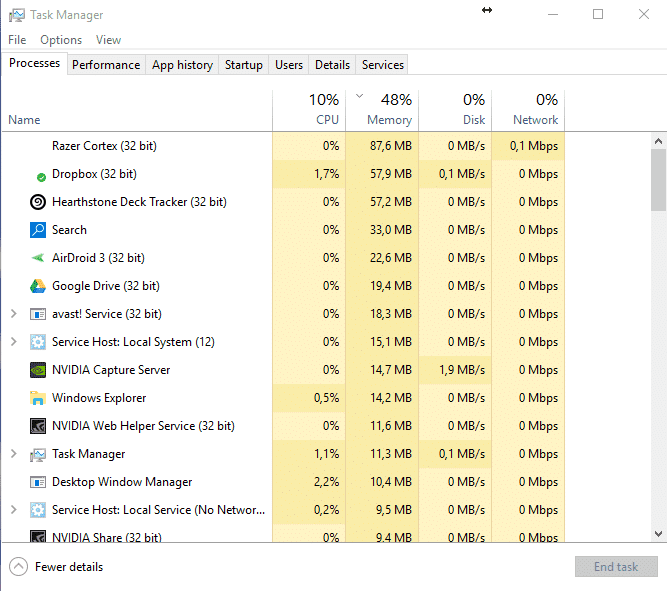Click the 2,2% CPU value
Screen dimensions: 667x591
click(327, 482)
